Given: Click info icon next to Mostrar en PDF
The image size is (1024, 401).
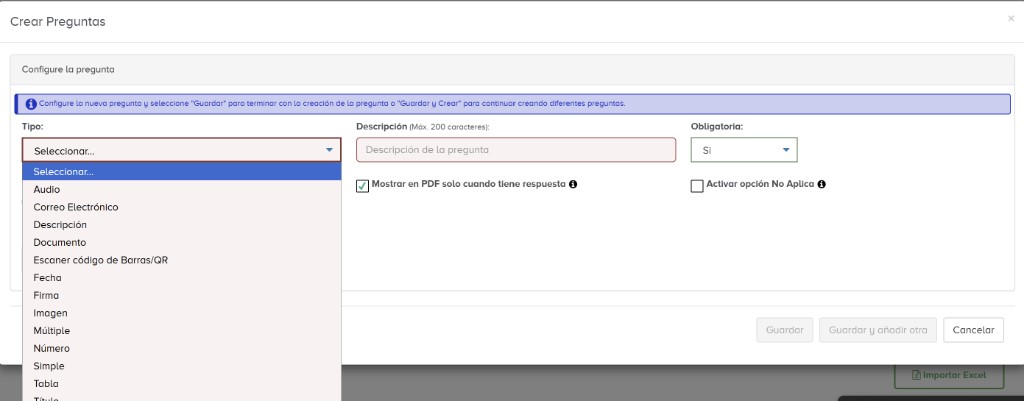Looking at the screenshot, I should 573,185.
